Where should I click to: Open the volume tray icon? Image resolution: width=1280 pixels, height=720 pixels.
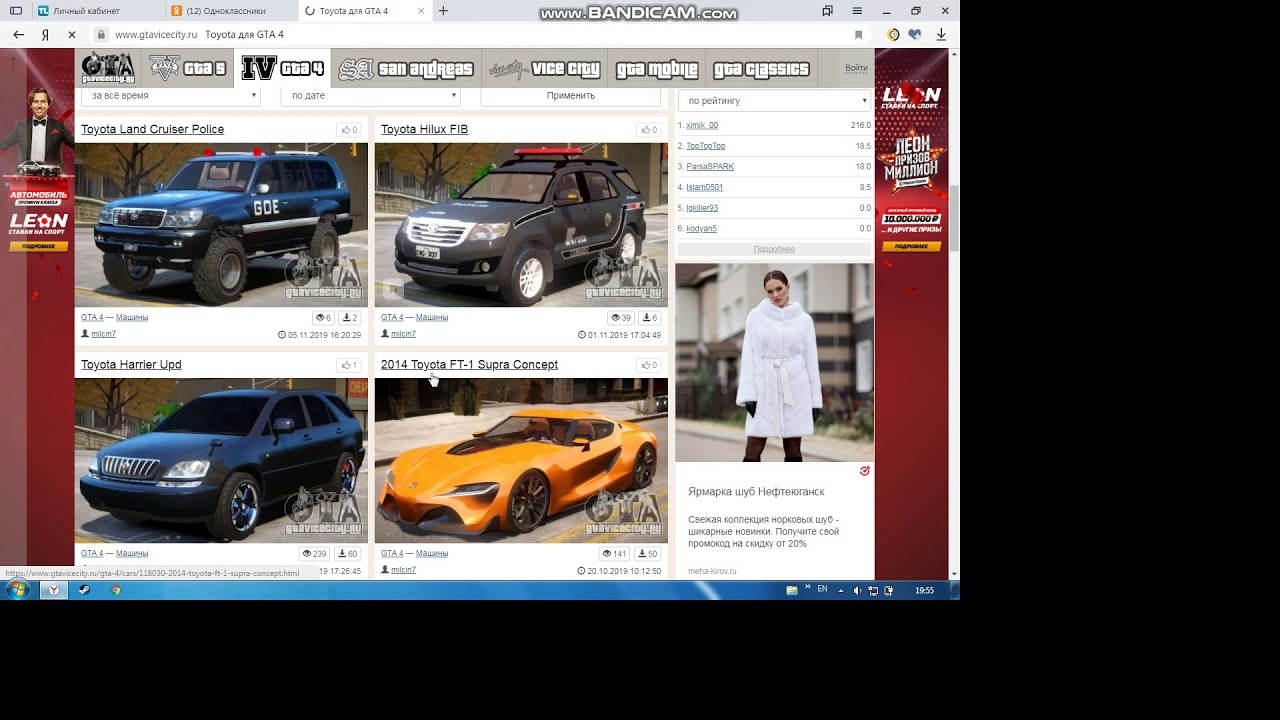[857, 591]
